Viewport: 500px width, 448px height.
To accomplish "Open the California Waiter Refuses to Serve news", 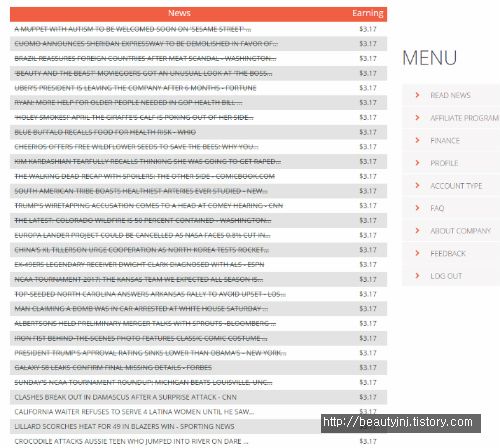I will 134,412.
